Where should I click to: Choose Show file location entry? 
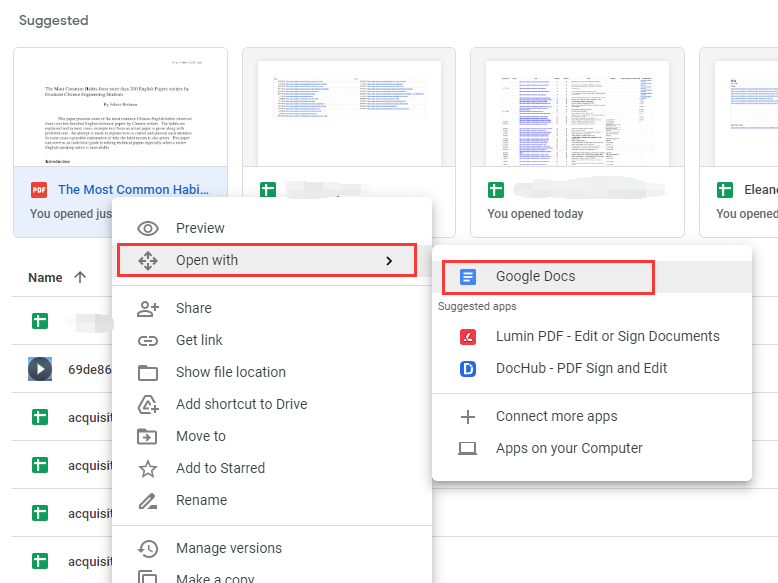[272, 373]
